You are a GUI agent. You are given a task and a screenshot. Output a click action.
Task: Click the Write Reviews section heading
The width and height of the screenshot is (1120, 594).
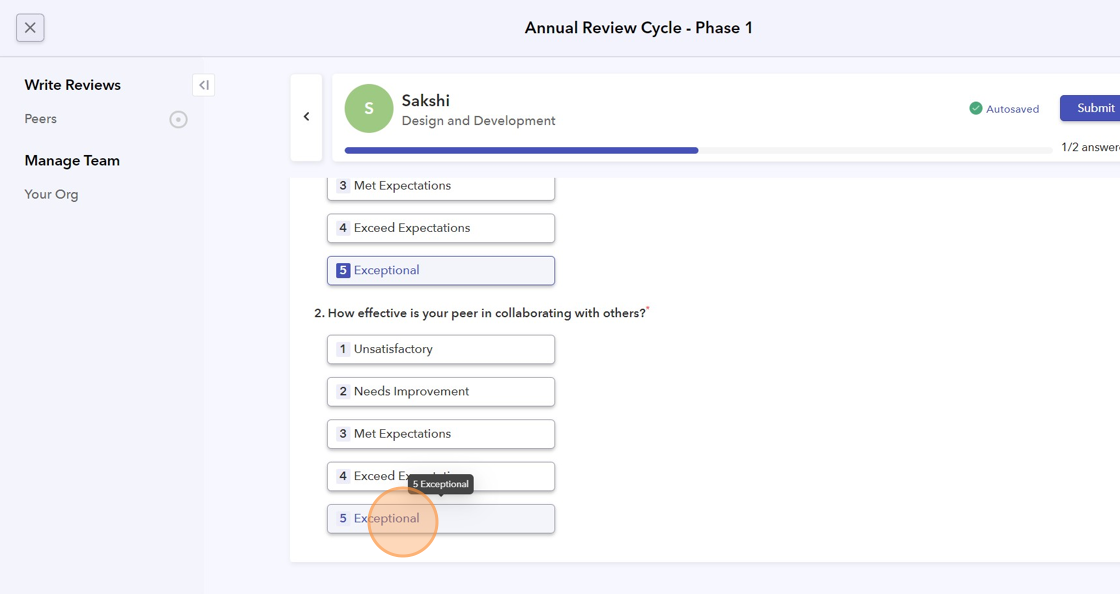pos(73,85)
